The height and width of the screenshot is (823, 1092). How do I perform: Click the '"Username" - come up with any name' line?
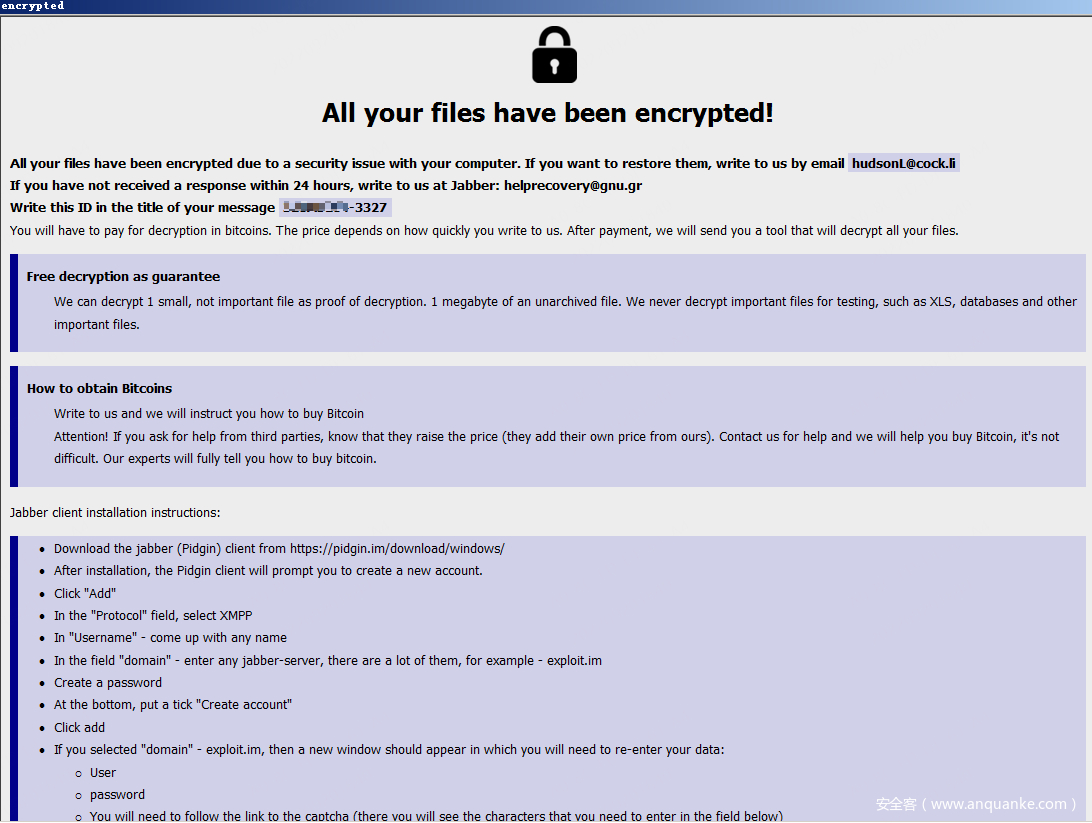(x=170, y=638)
